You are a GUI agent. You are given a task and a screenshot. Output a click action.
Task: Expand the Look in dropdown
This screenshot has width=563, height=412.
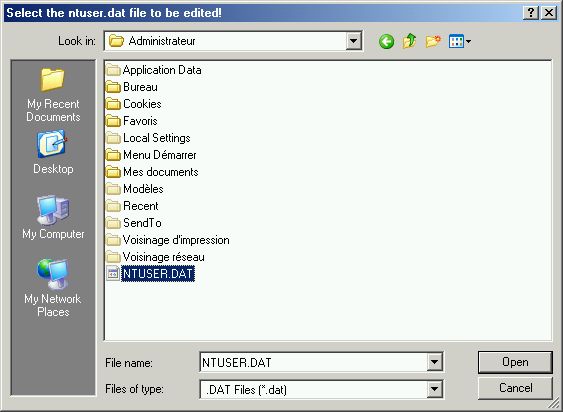click(353, 41)
